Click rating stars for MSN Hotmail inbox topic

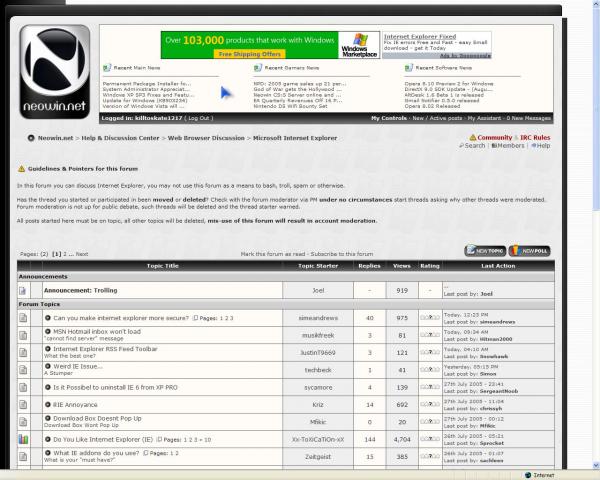[x=430, y=335]
